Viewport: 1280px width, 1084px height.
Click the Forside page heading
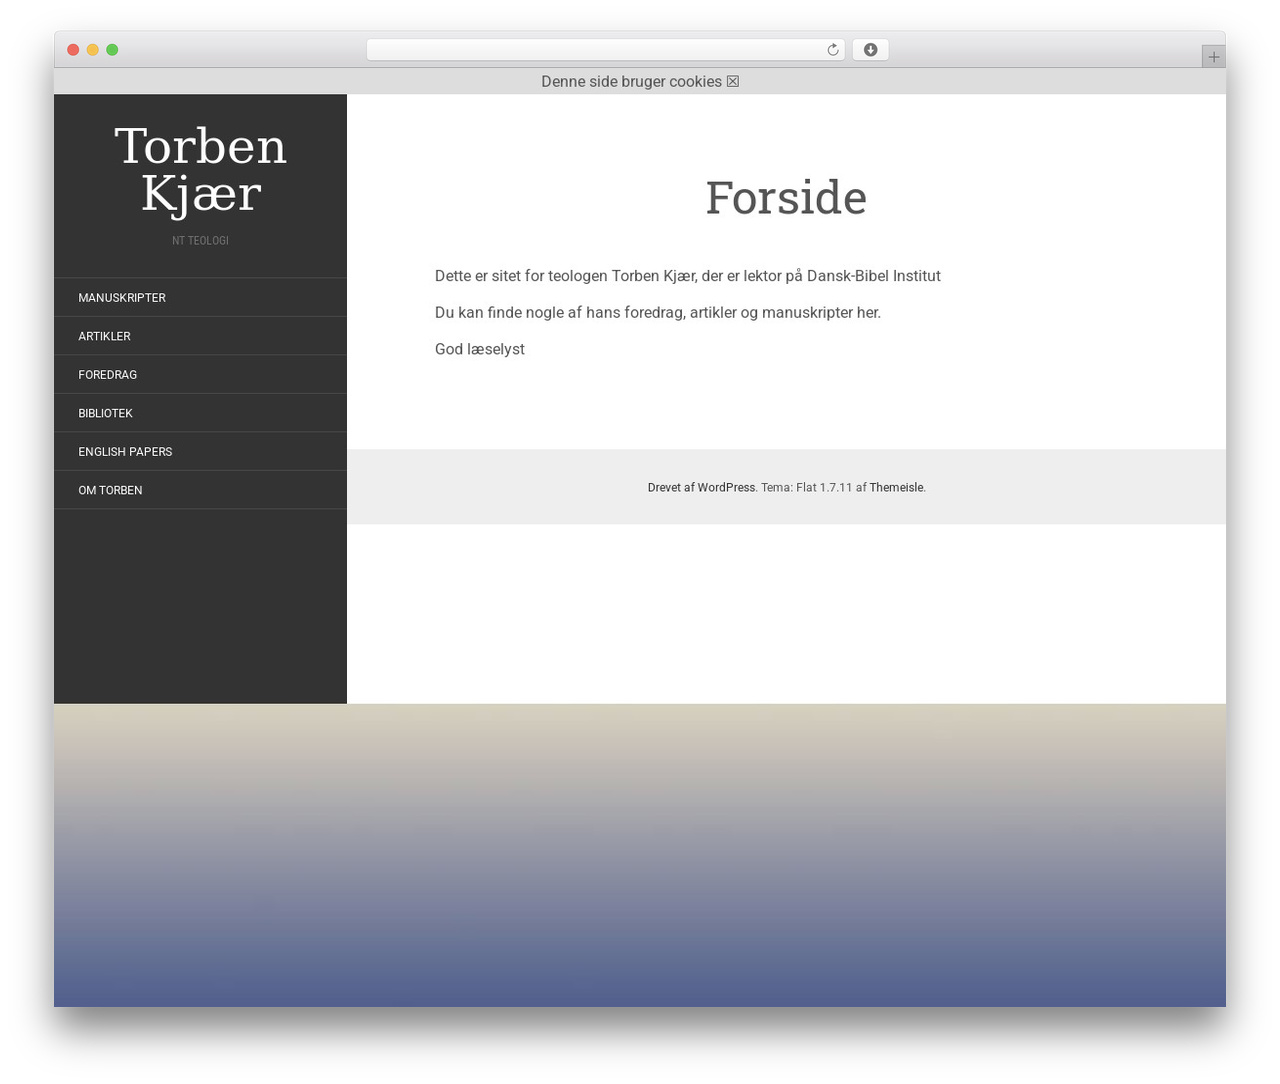click(786, 197)
